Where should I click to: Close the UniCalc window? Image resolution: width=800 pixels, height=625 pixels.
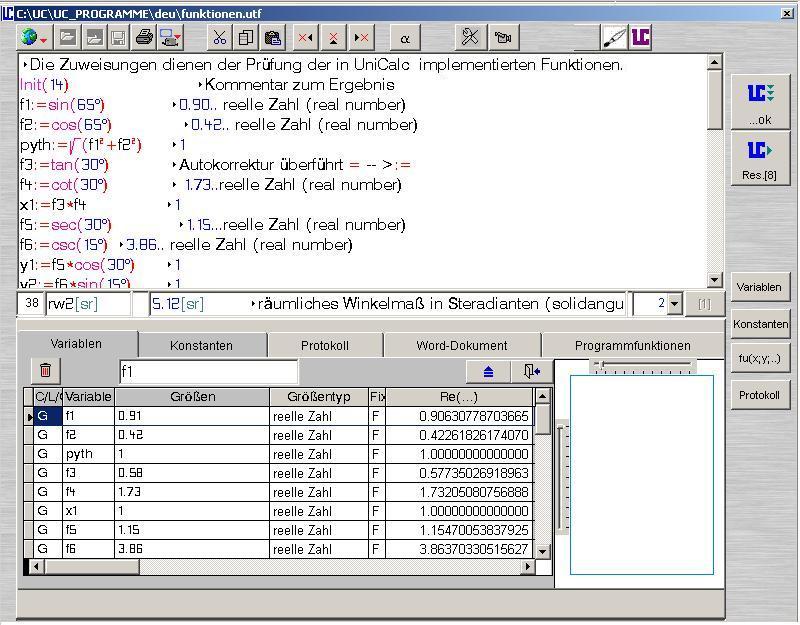coord(787,14)
